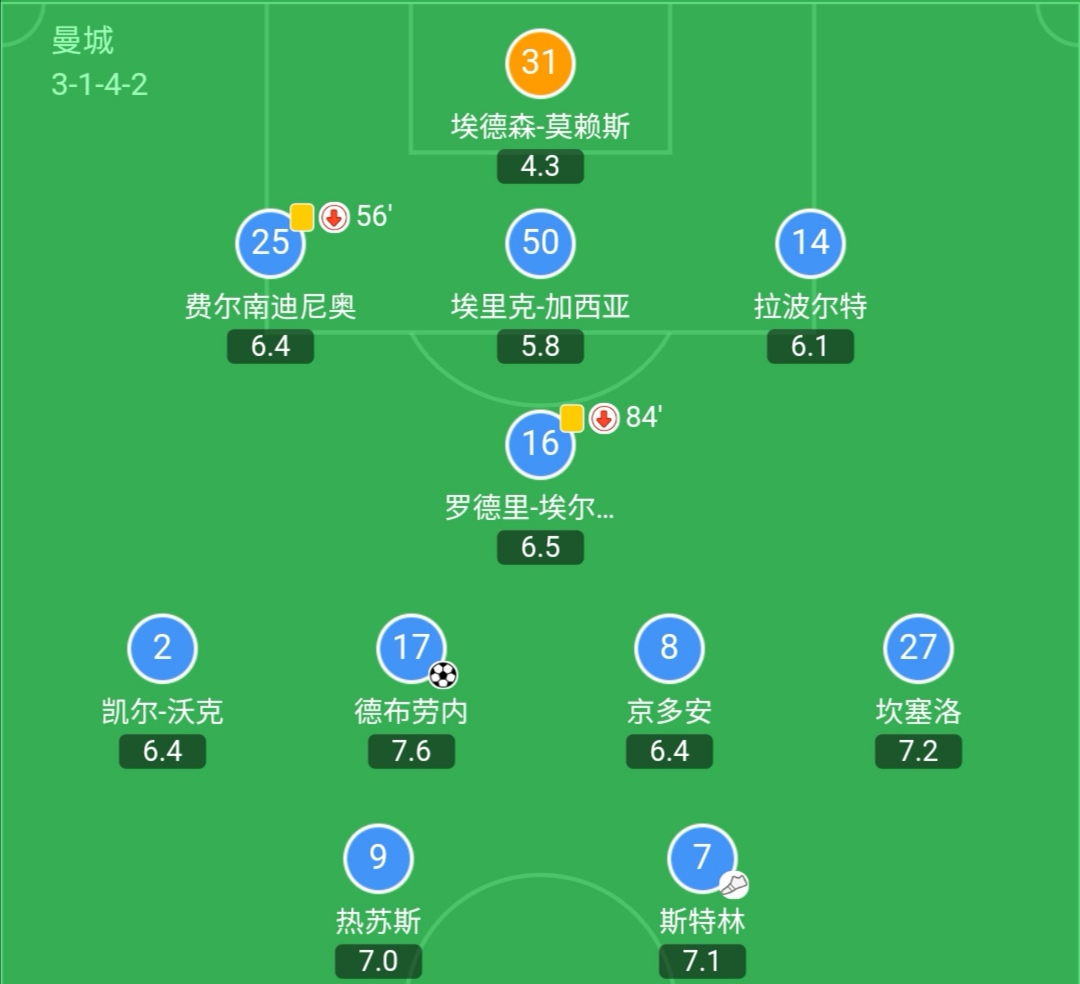Select 德布劳内's number 17 circle

410,646
